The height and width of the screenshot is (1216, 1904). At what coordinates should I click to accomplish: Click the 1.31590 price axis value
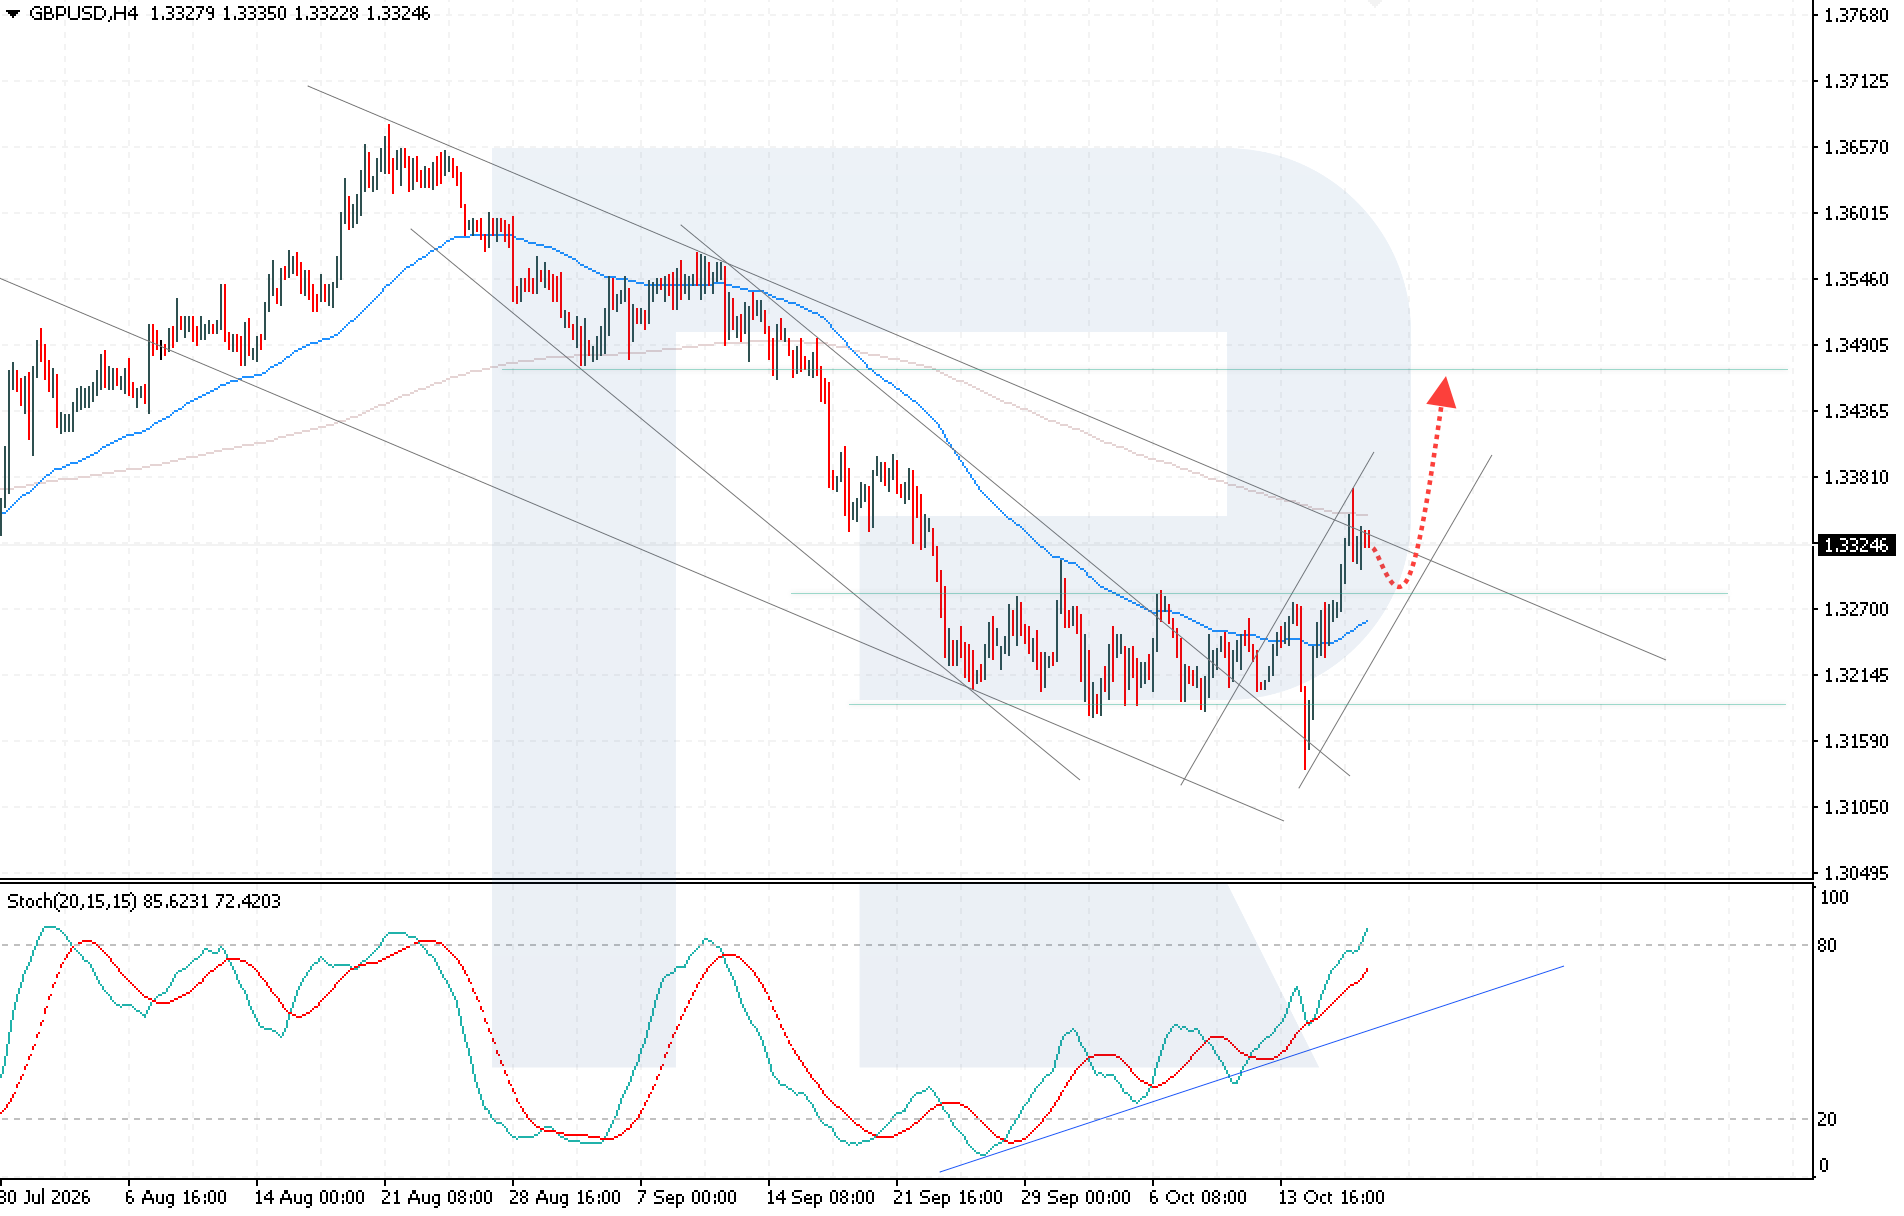(1856, 741)
